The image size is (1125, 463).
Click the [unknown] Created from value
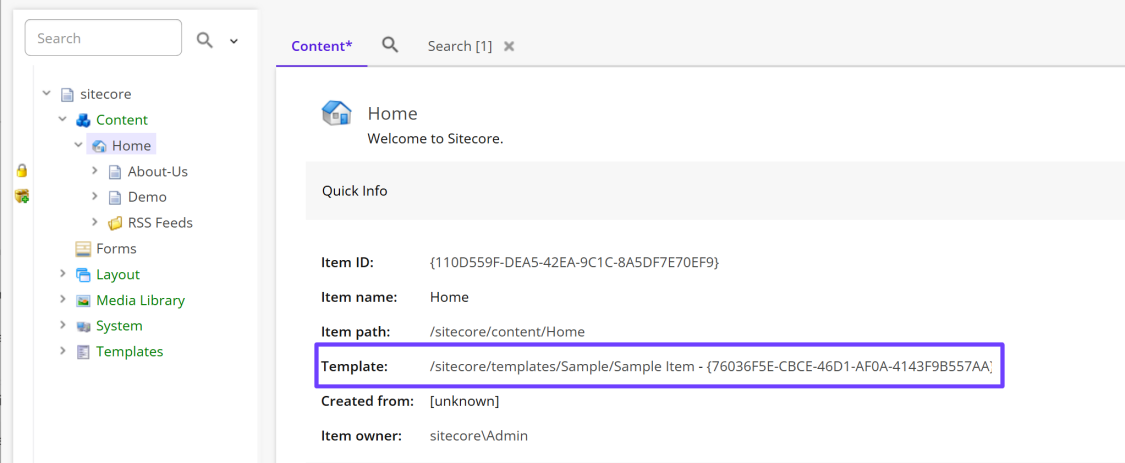click(x=464, y=401)
